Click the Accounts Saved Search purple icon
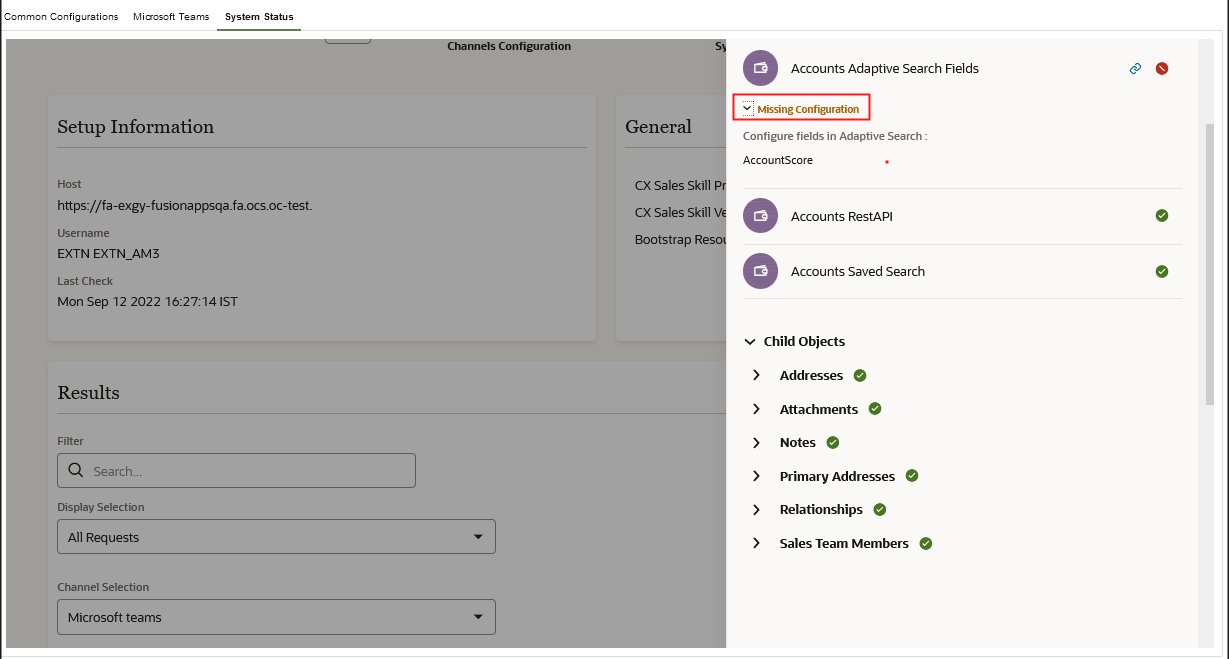 [x=760, y=271]
